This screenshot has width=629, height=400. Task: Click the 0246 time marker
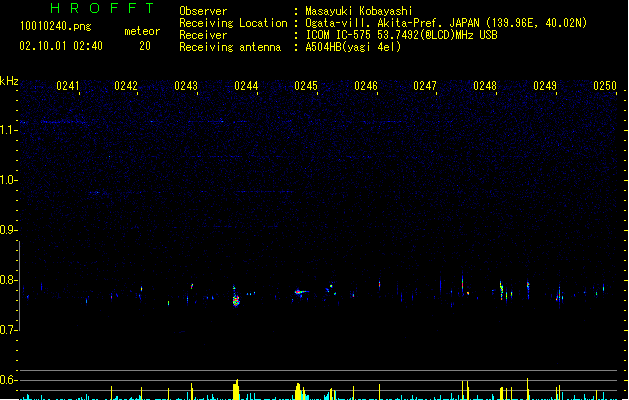(366, 86)
